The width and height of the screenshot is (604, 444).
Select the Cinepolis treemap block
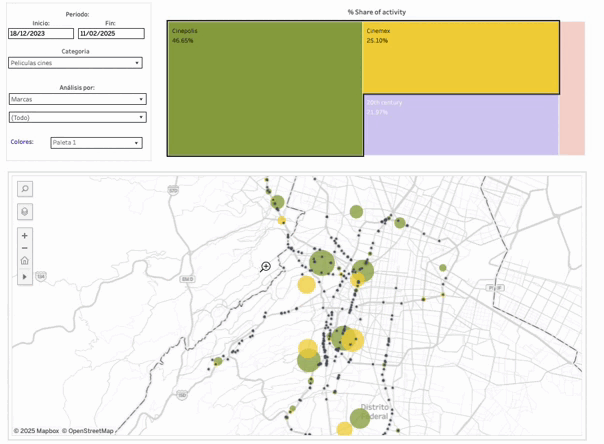pyautogui.click(x=265, y=89)
